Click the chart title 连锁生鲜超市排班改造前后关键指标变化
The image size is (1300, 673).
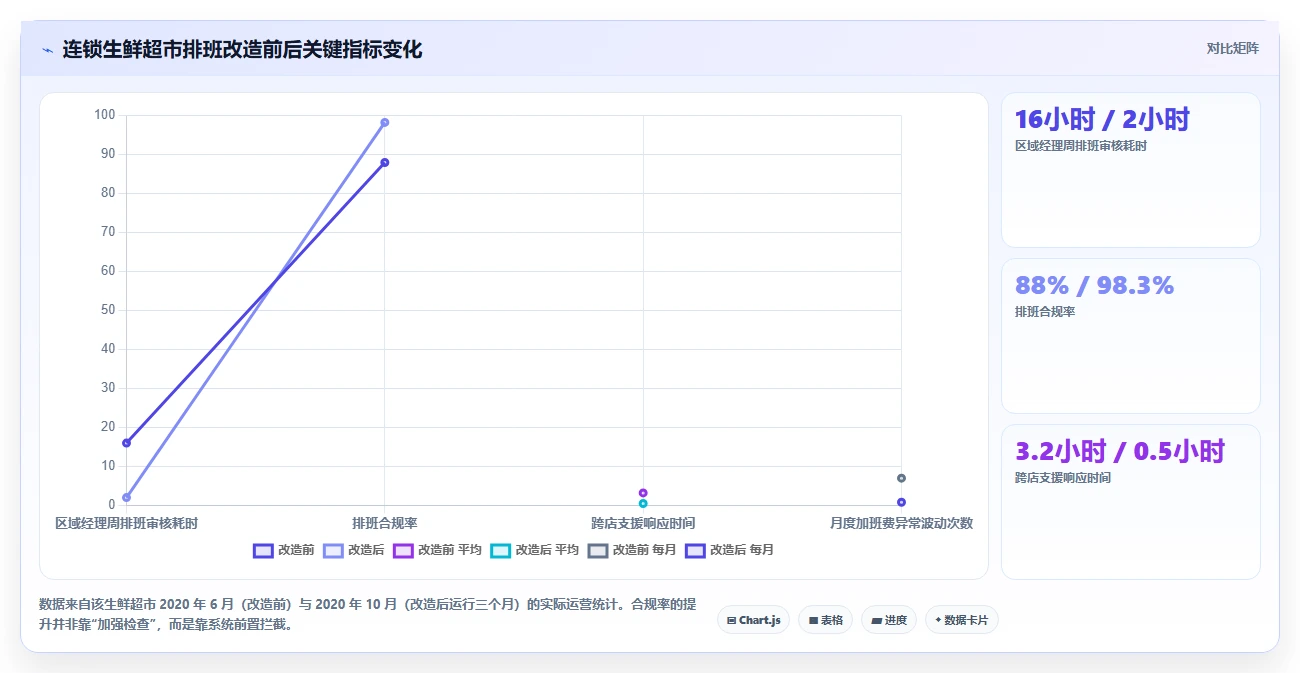click(x=242, y=49)
